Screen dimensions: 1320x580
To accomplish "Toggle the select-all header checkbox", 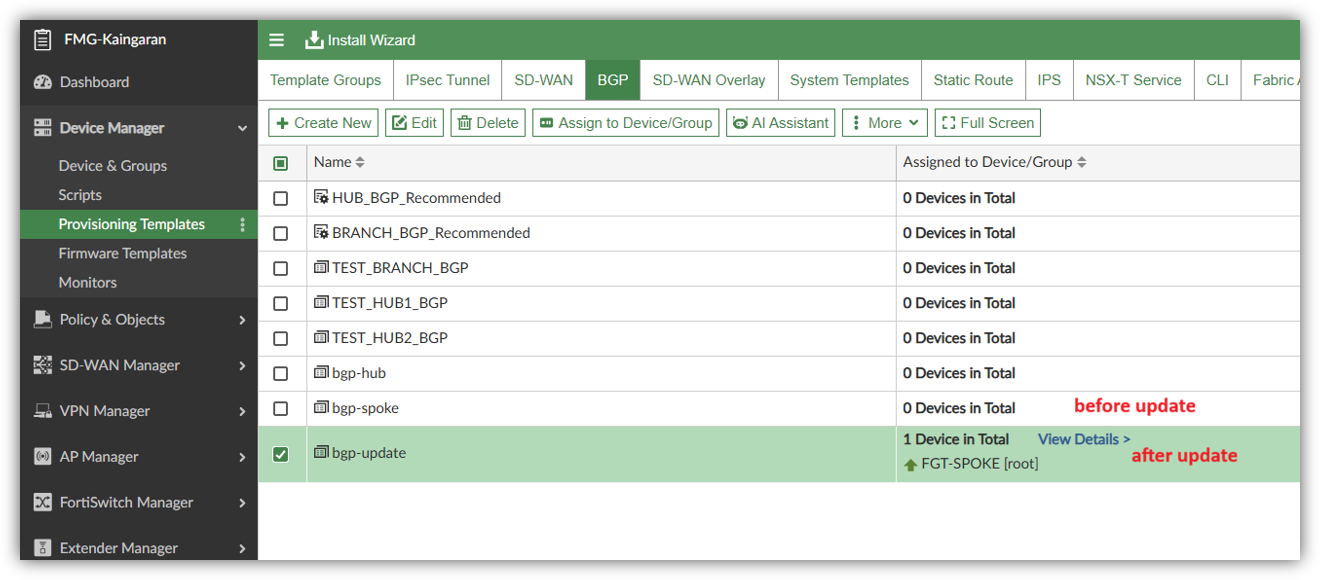I will [x=281, y=163].
